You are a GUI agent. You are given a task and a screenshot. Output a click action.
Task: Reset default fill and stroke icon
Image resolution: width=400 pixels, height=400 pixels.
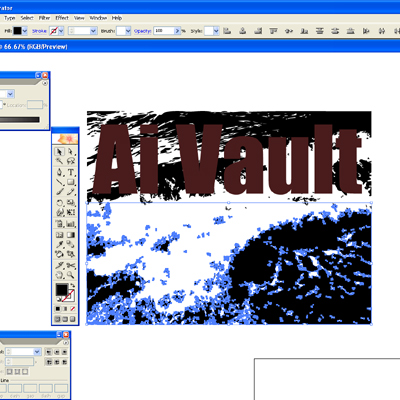[58, 300]
